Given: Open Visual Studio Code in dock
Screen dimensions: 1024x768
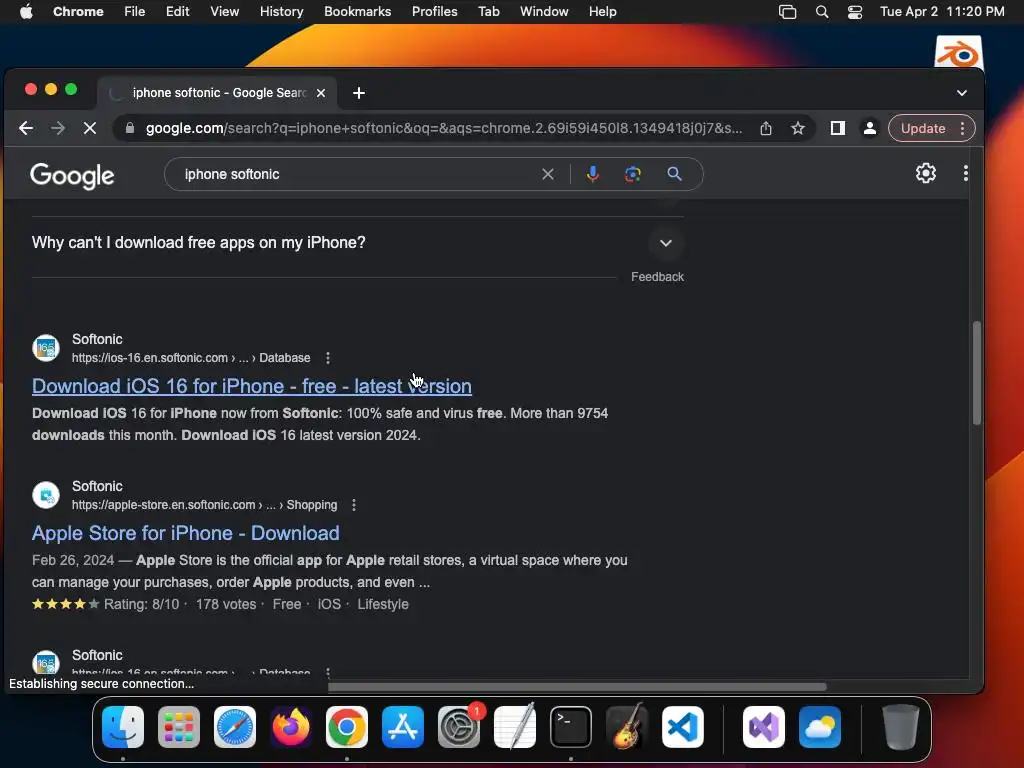Looking at the screenshot, I should 683,727.
